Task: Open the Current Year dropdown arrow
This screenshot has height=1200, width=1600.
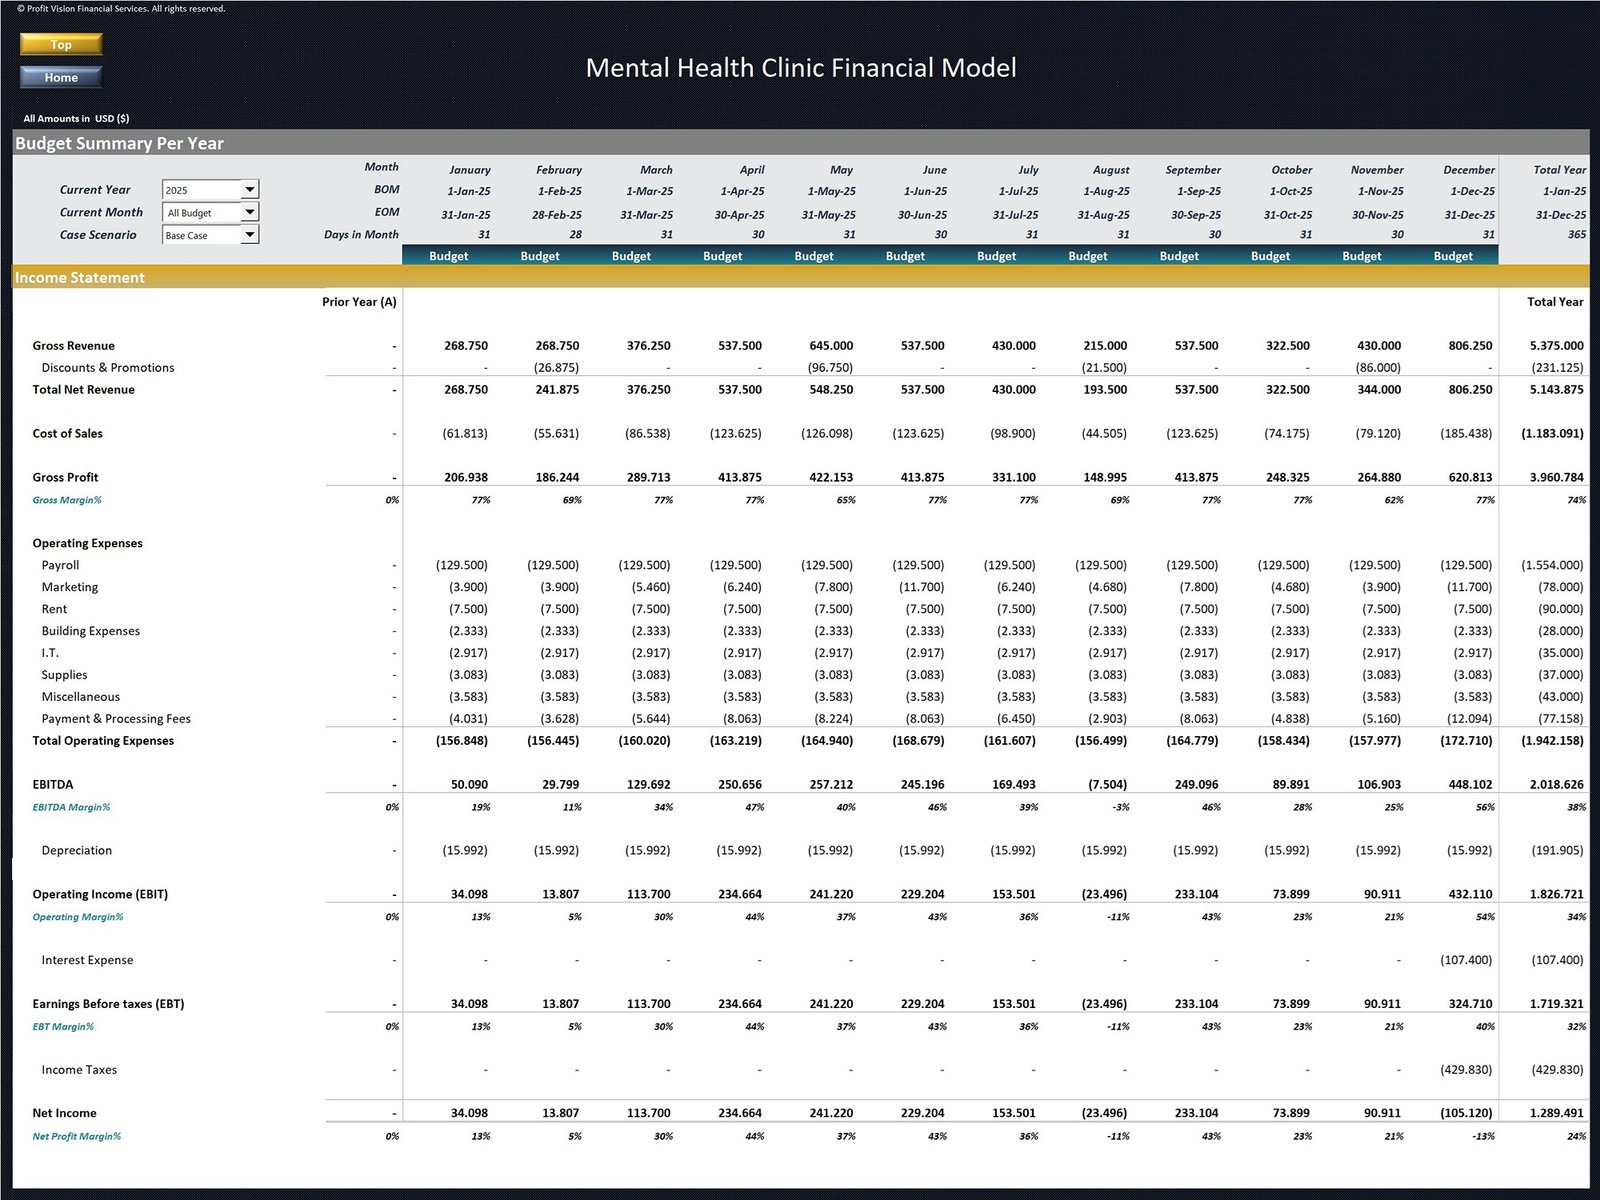Action: pyautogui.click(x=250, y=189)
